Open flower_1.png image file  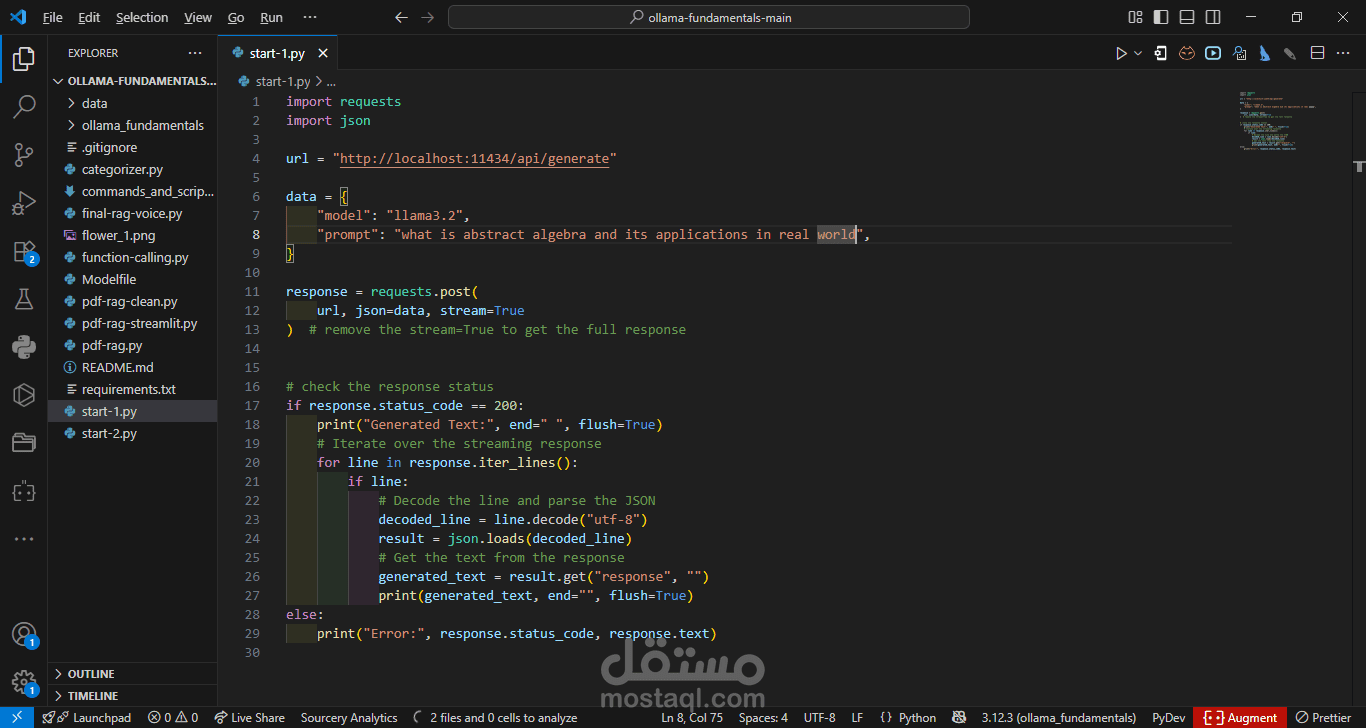click(x=134, y=235)
